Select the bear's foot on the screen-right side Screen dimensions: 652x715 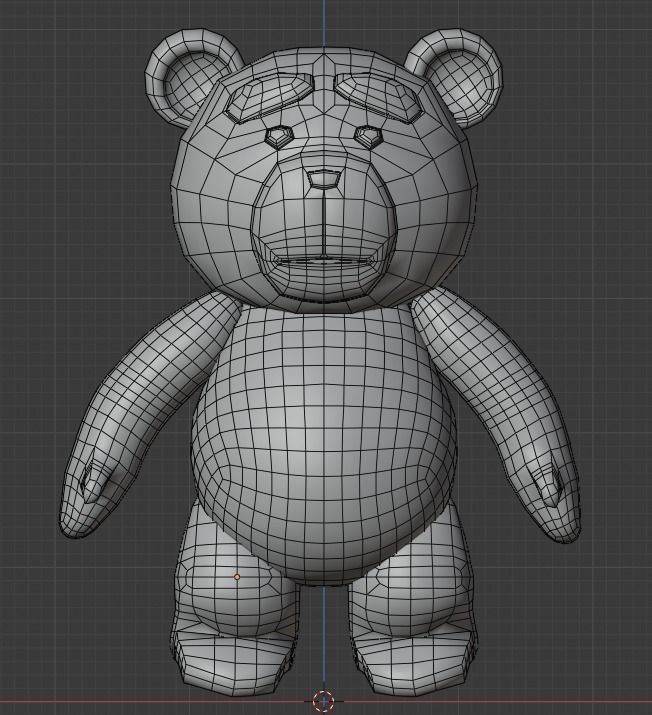[415, 661]
